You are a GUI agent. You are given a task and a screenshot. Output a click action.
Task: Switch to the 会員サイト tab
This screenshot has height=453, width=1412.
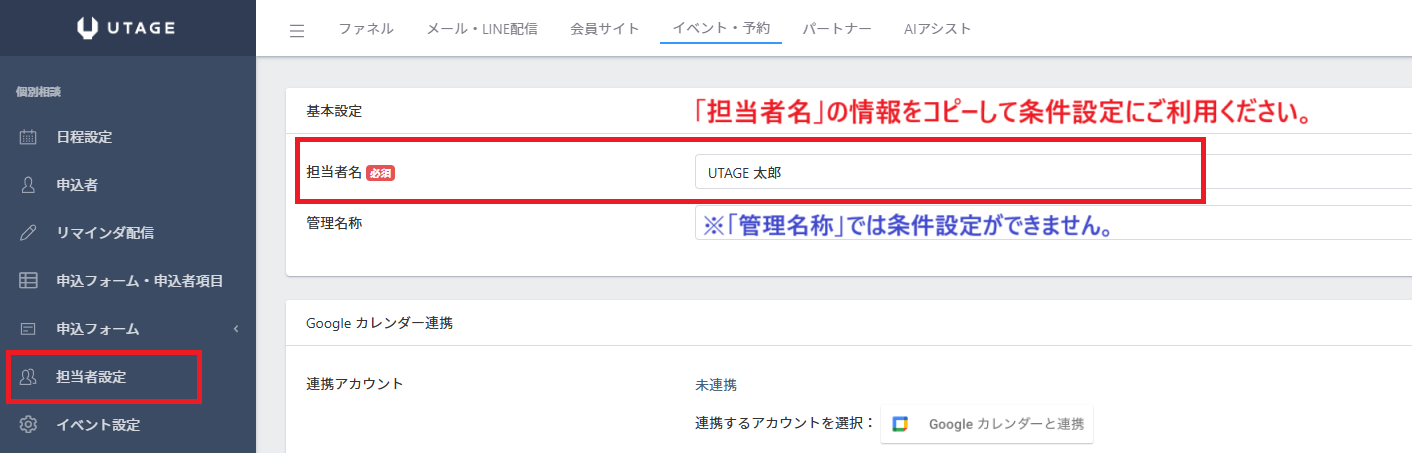(x=604, y=29)
